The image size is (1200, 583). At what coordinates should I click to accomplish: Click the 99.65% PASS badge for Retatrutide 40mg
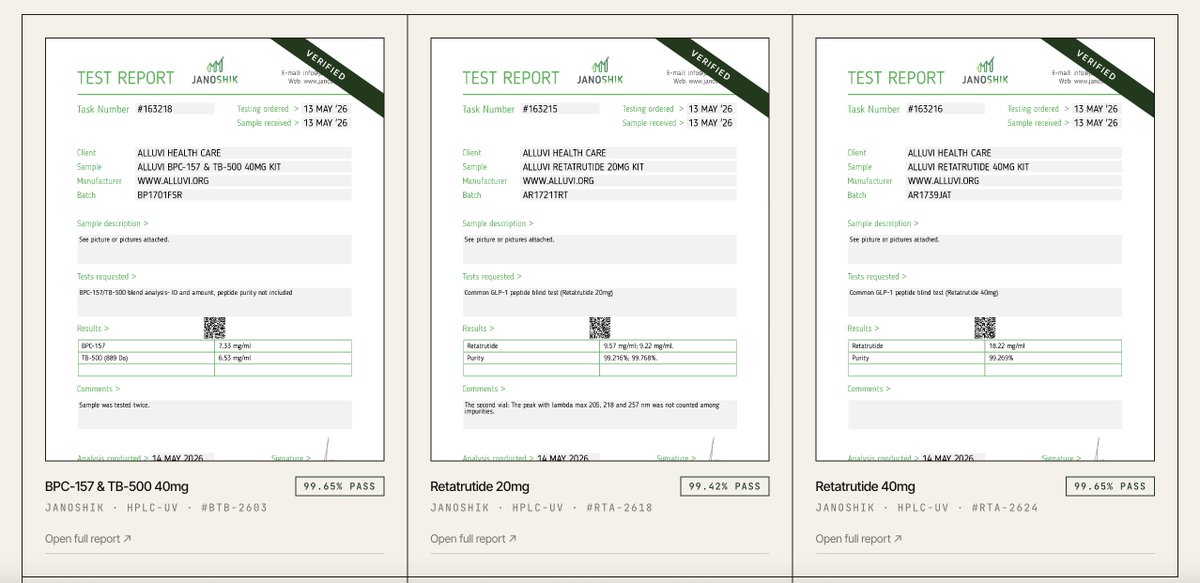[1110, 487]
